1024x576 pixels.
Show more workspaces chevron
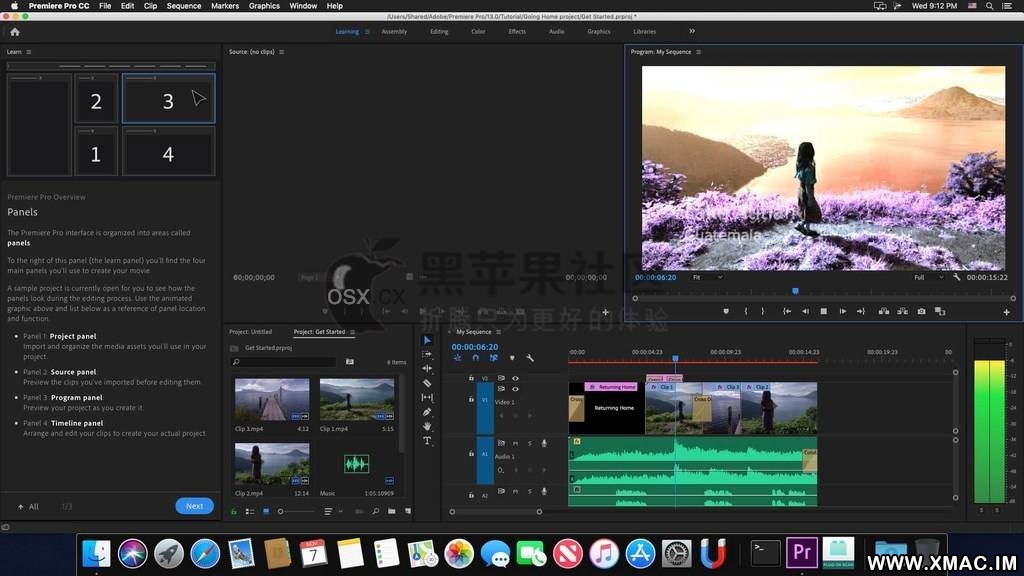click(692, 31)
